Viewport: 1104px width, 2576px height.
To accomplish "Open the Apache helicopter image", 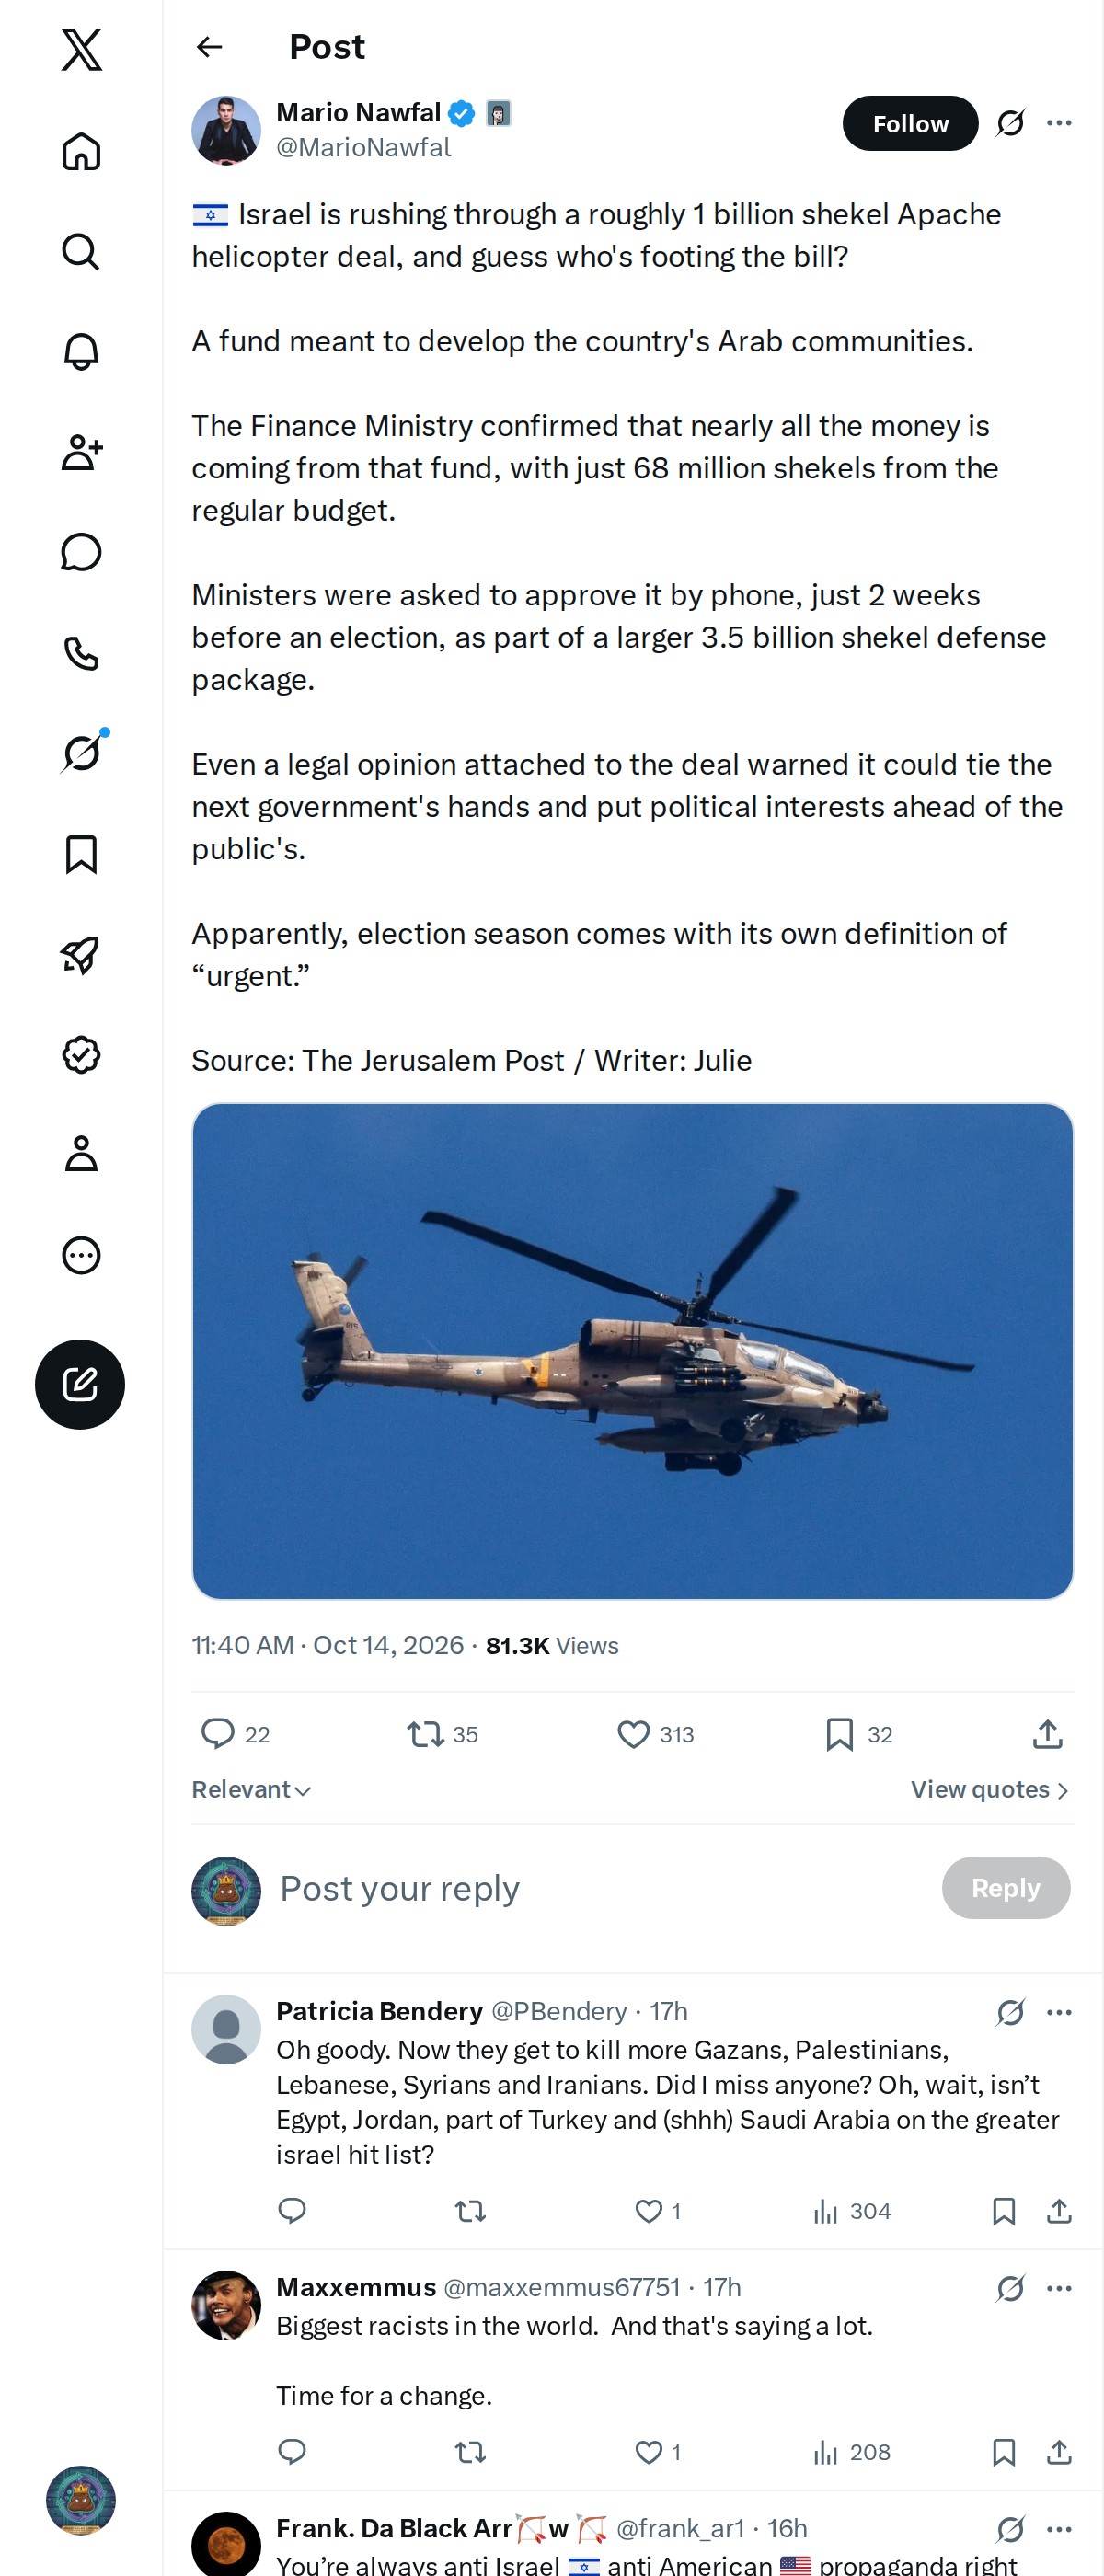I will 632,1351.
